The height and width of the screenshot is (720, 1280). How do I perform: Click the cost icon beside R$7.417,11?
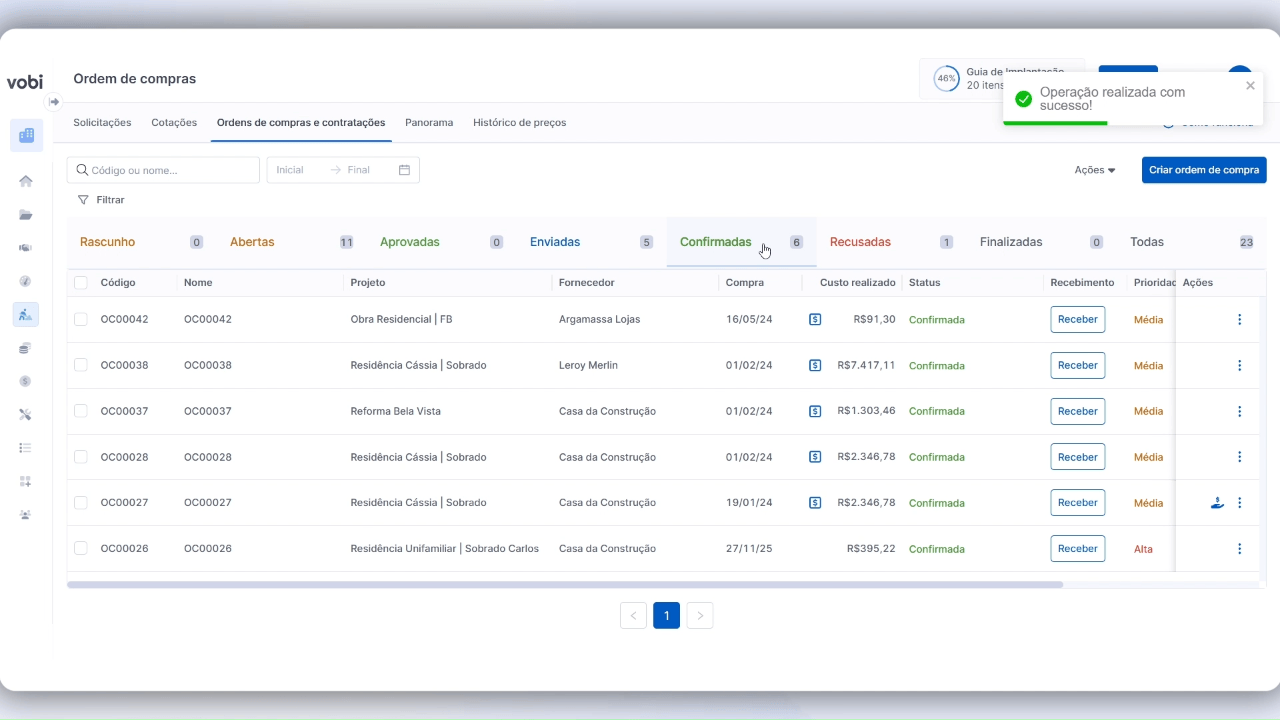coord(815,366)
